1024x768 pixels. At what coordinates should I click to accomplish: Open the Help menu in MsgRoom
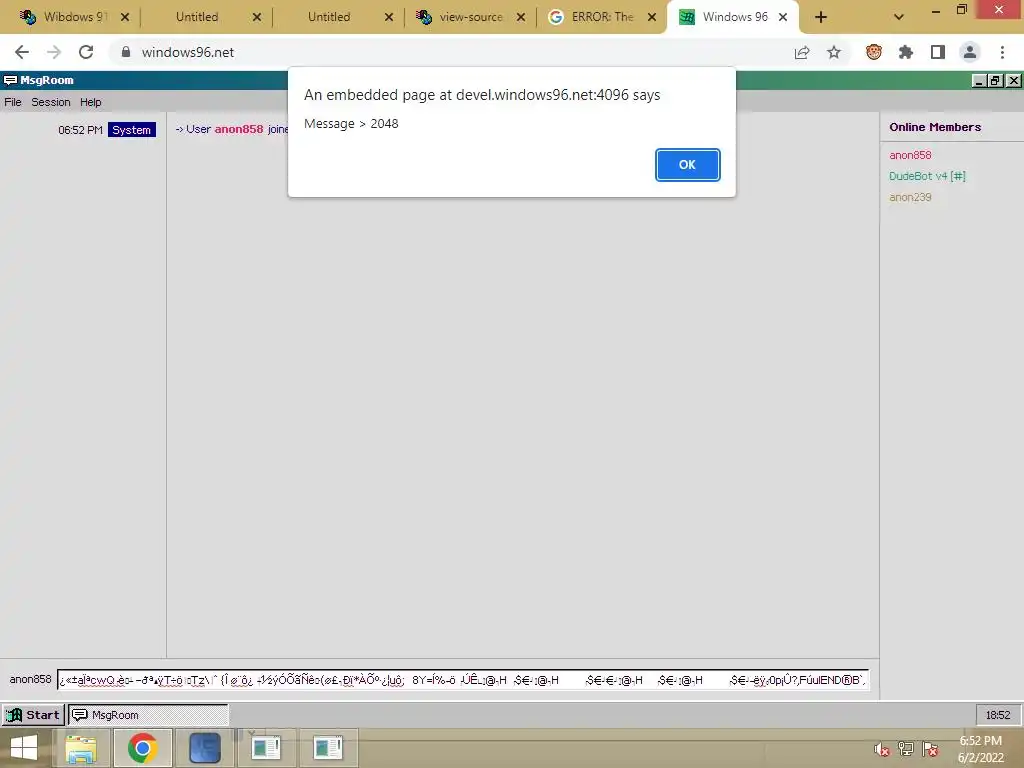91,102
